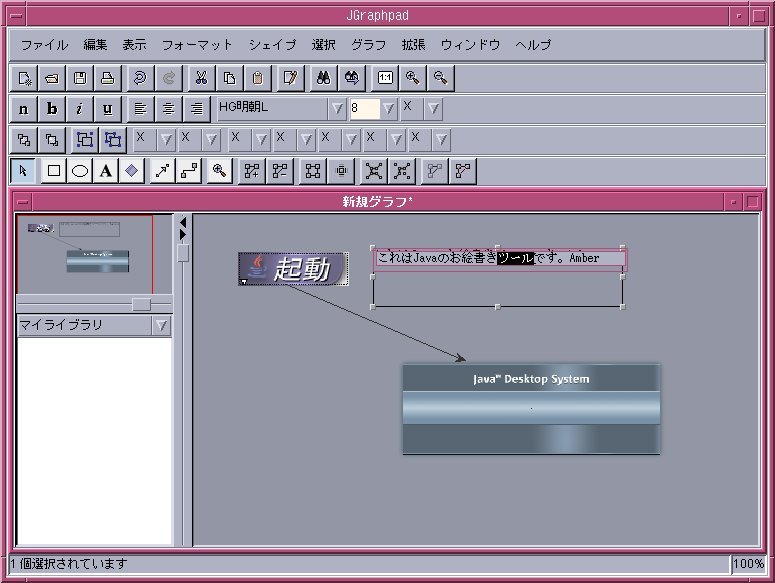
Task: Activate the text A tool
Action: [105, 171]
